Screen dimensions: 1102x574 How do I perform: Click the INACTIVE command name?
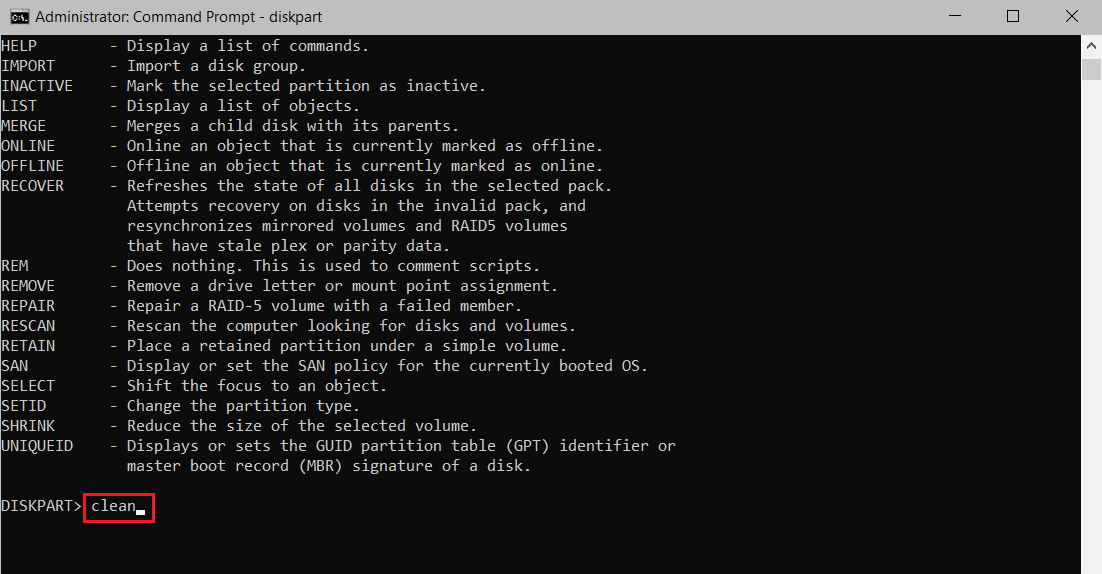[x=37, y=86]
